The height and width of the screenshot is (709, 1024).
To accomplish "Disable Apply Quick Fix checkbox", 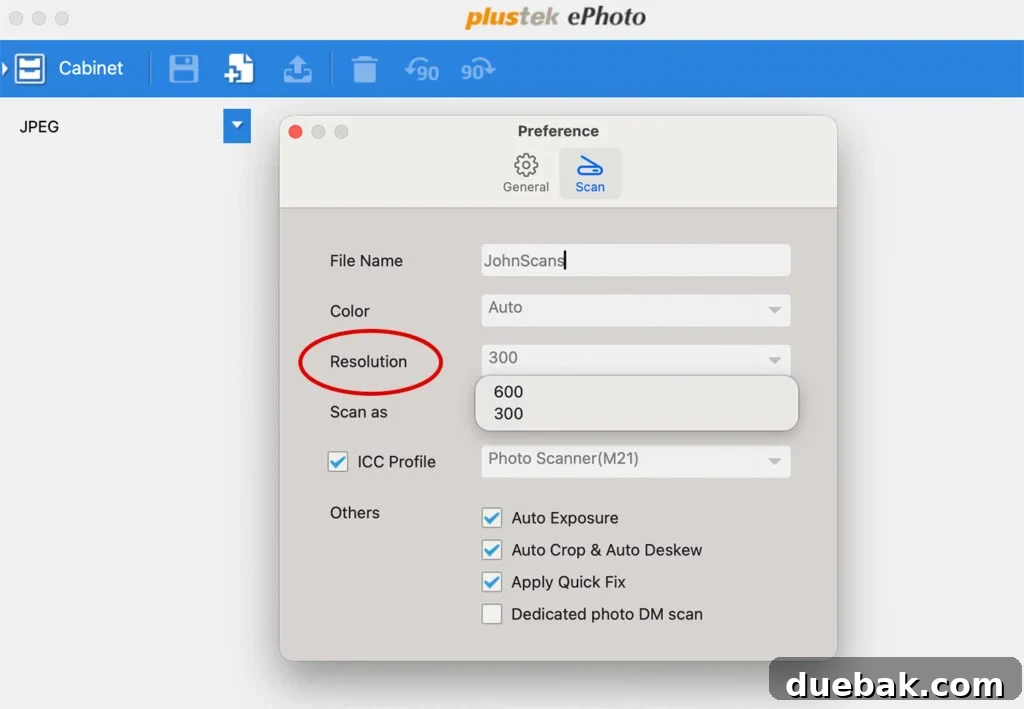I will (492, 582).
